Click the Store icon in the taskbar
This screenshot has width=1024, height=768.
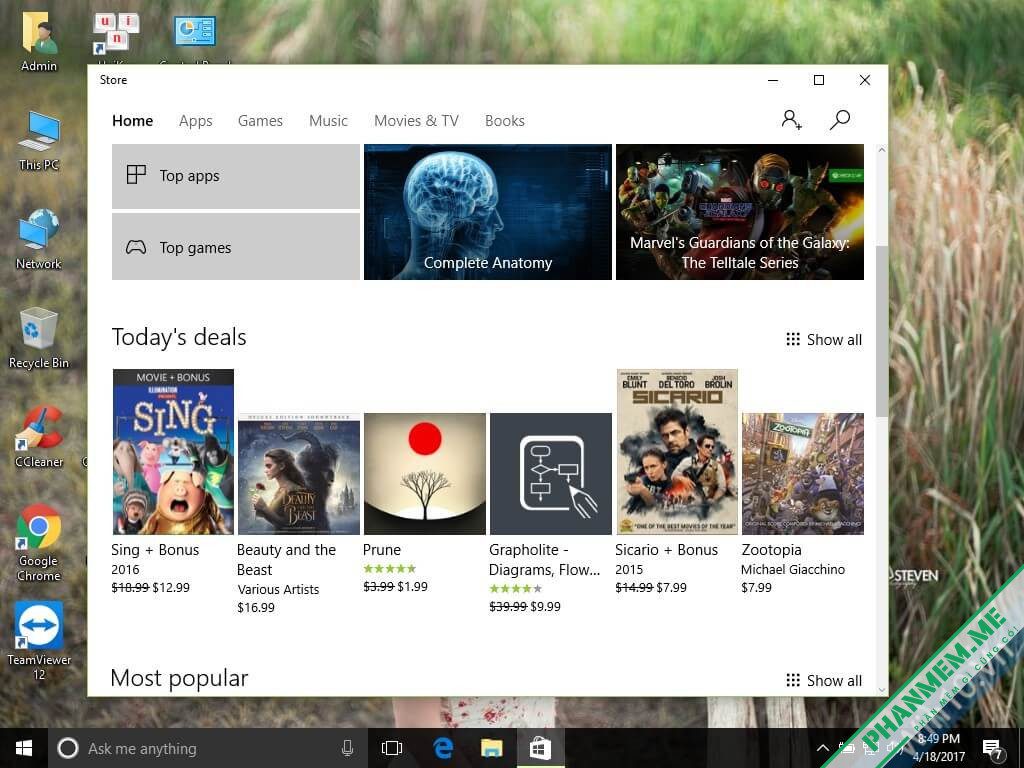(540, 748)
